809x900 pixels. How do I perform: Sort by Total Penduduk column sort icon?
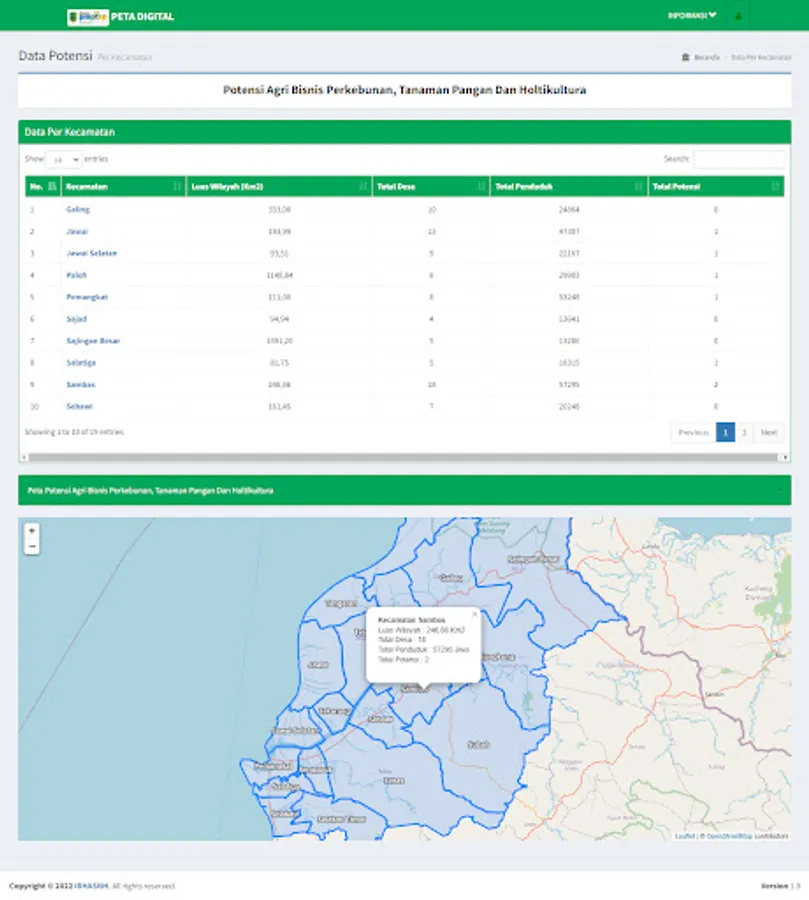pyautogui.click(x=638, y=186)
